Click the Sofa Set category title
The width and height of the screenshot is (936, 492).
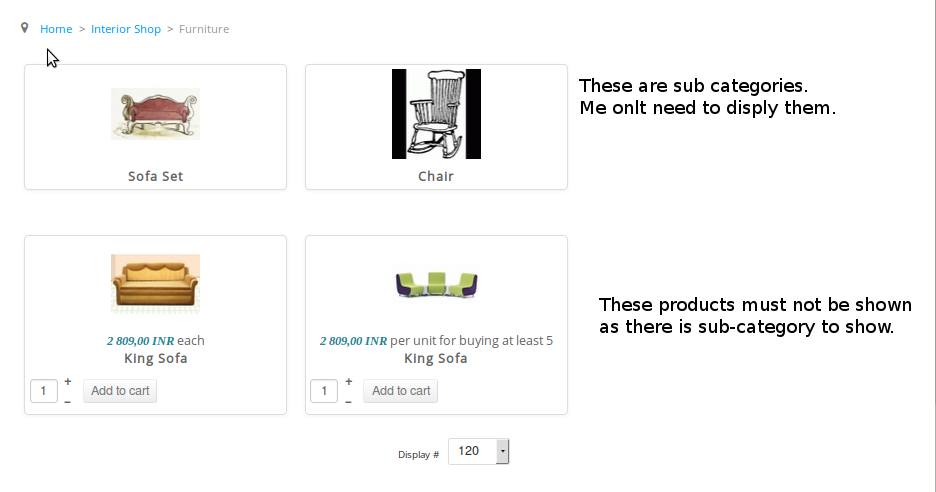point(155,176)
